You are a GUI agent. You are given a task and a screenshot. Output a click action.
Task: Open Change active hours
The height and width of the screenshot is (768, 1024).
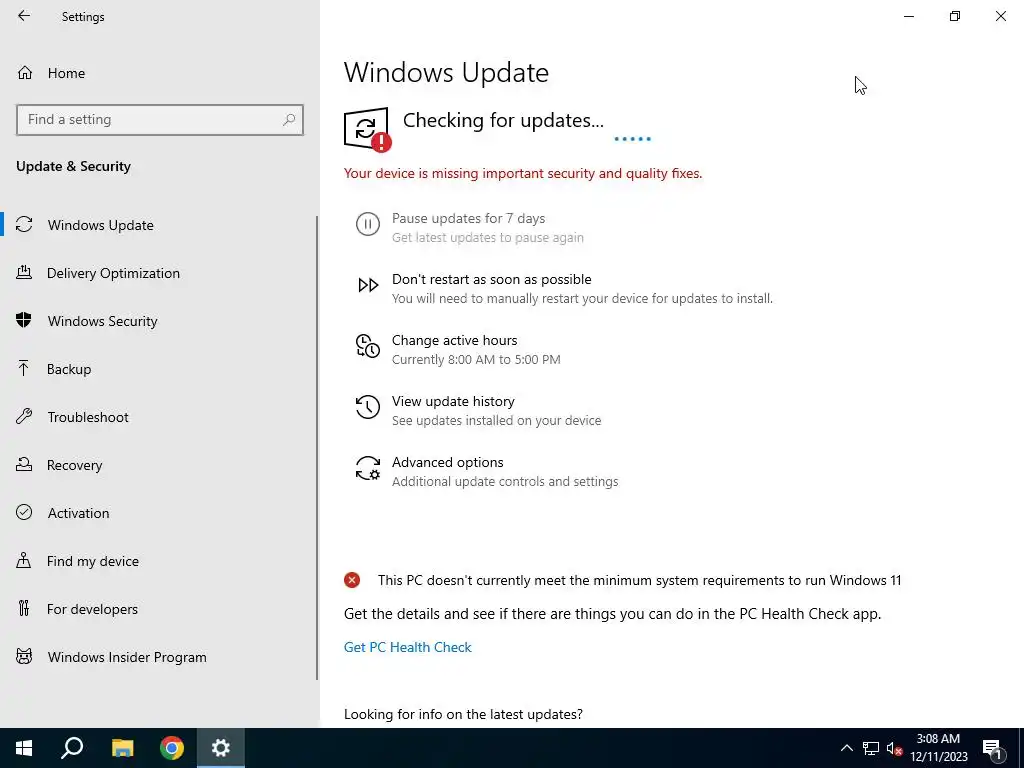pos(455,340)
